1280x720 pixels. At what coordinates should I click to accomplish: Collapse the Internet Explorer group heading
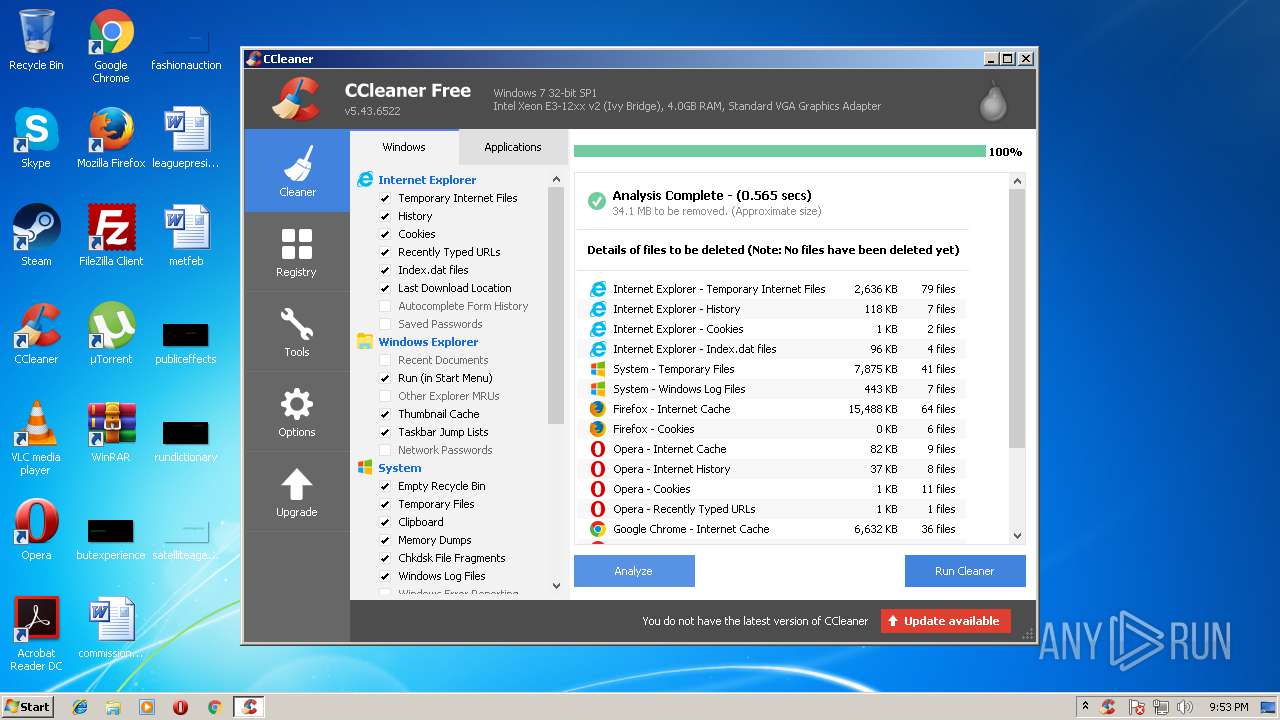(427, 180)
